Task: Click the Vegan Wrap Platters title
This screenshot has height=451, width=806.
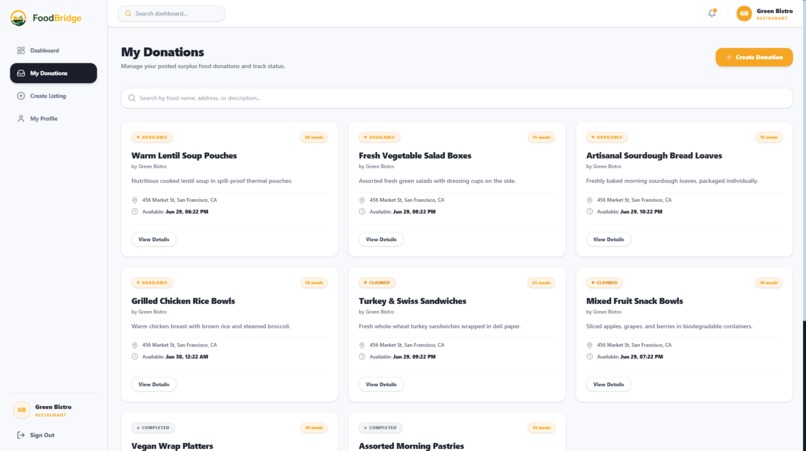Action: coord(172,446)
